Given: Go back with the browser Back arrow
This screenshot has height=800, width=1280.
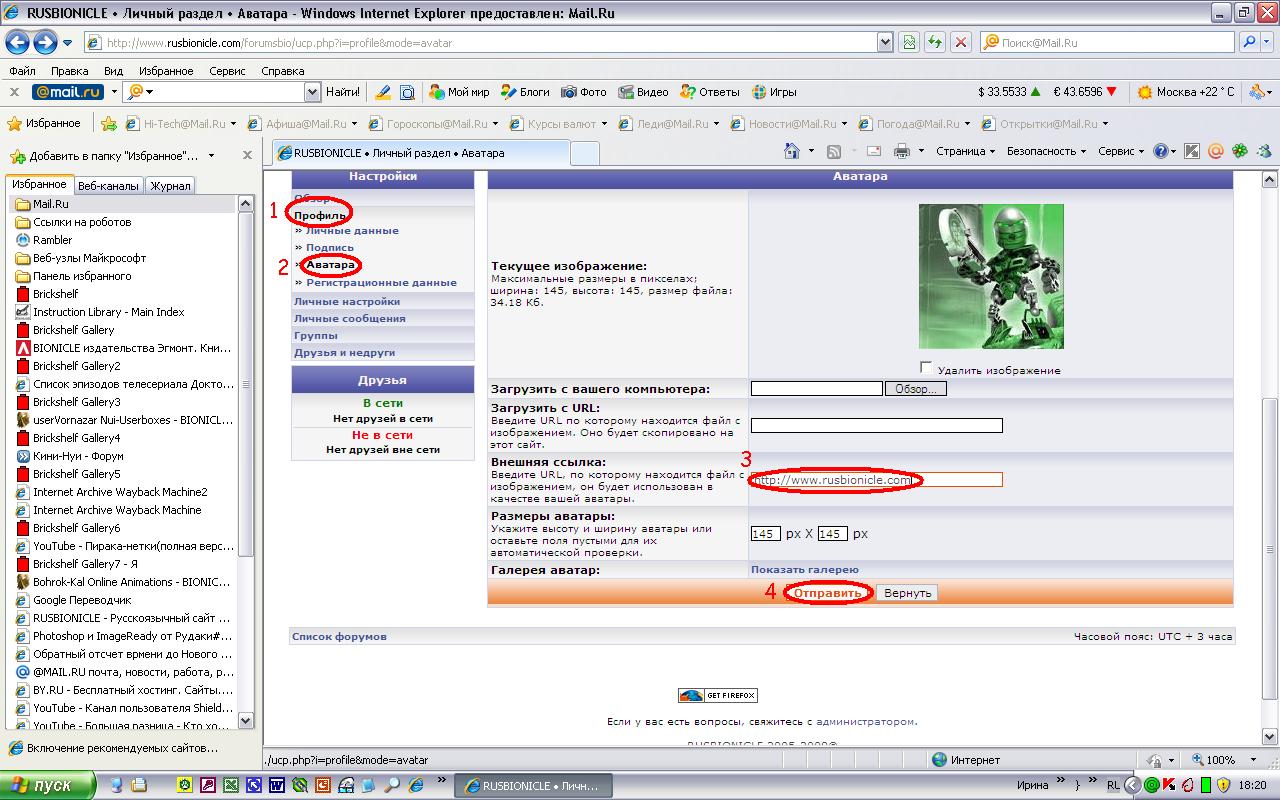Looking at the screenshot, I should [18, 43].
